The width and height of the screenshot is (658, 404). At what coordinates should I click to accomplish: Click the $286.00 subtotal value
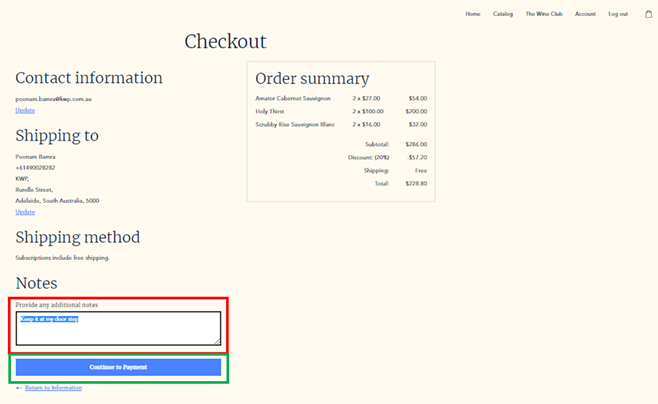416,144
